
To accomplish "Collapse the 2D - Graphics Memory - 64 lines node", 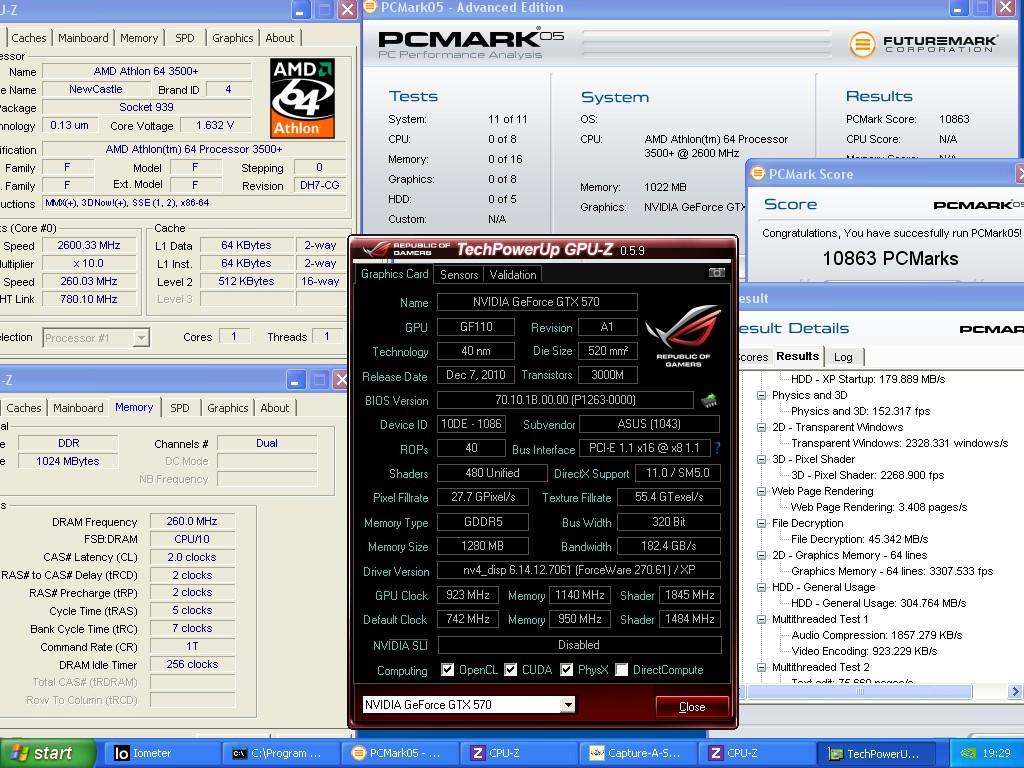I will pos(761,555).
